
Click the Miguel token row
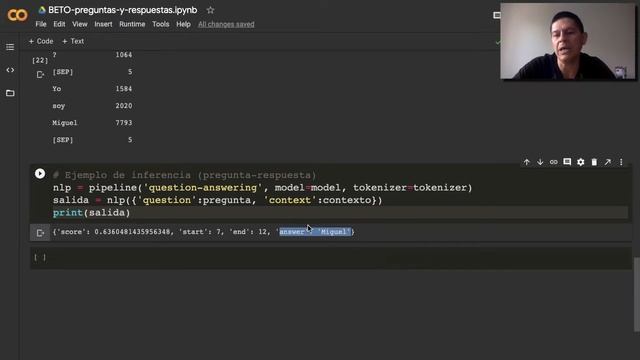pos(92,123)
